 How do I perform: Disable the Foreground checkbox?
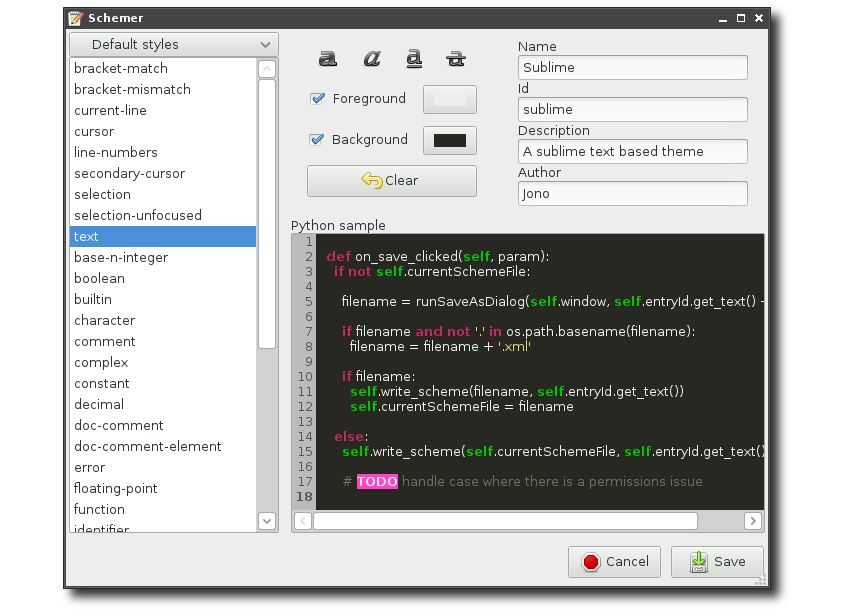[x=318, y=98]
